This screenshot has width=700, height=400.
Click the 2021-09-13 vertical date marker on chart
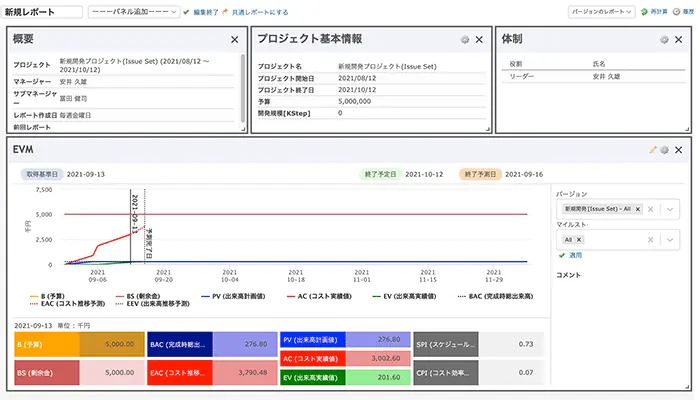tap(131, 225)
